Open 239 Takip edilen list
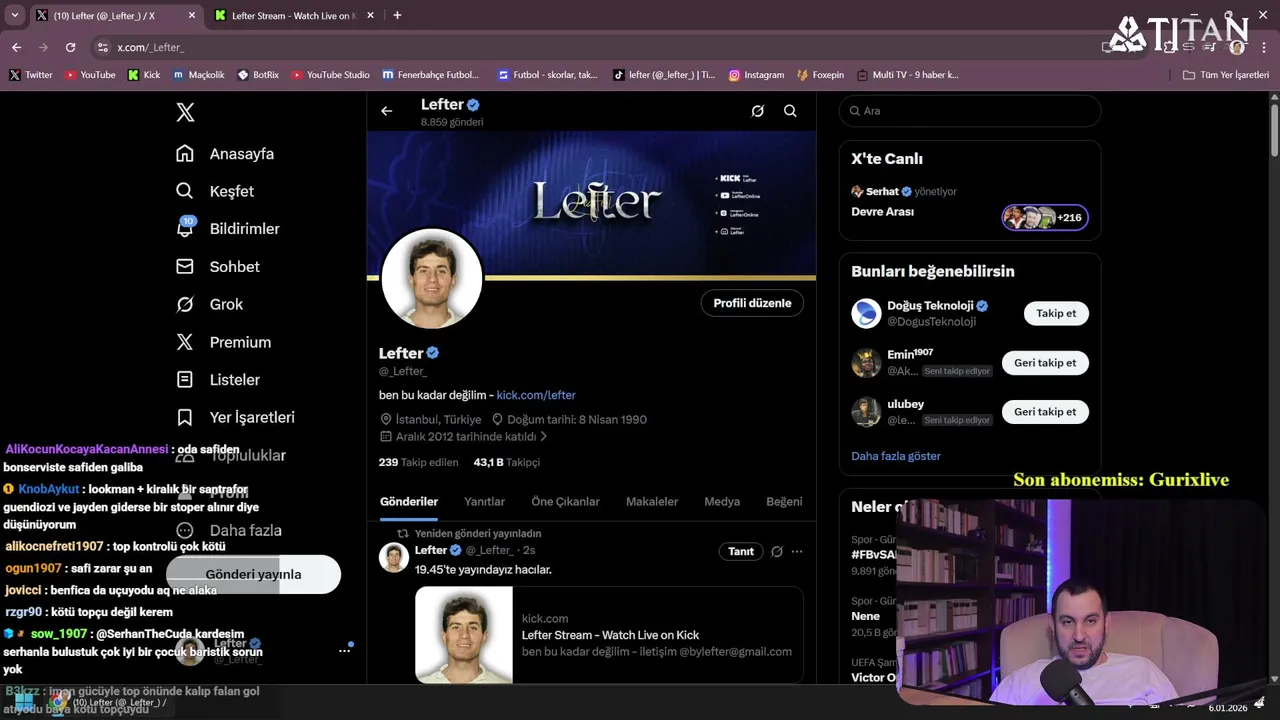 tap(418, 462)
